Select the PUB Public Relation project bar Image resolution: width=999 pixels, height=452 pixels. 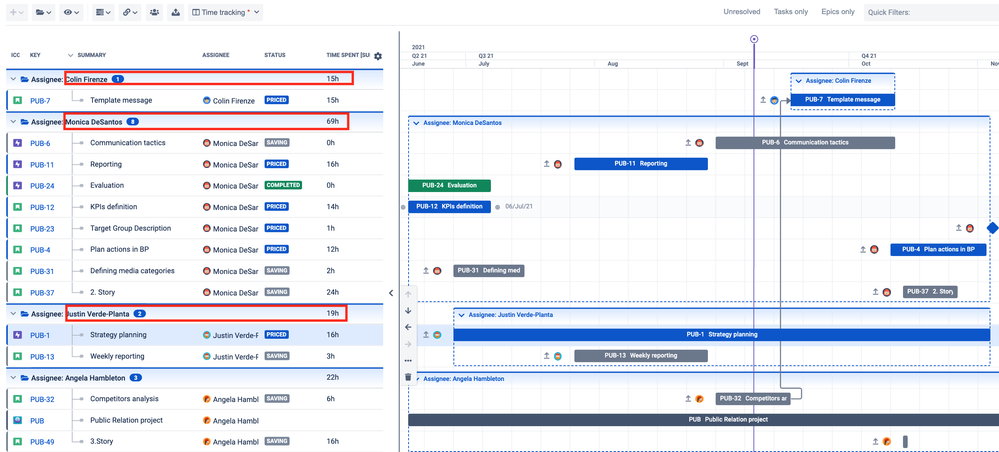click(703, 419)
